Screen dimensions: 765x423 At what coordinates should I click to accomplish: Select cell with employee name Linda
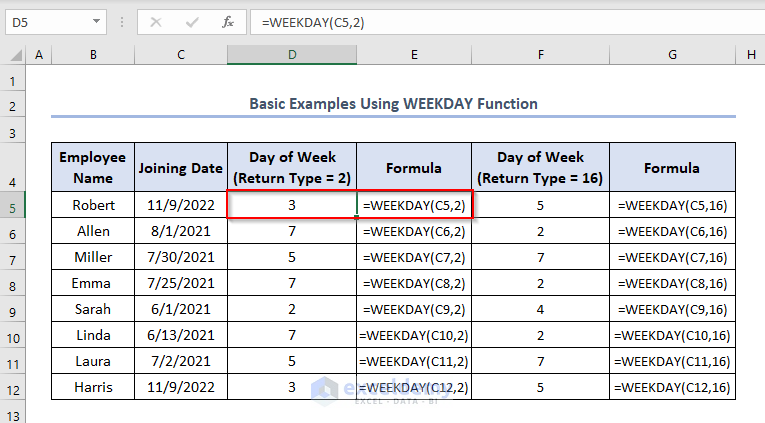tap(93, 336)
